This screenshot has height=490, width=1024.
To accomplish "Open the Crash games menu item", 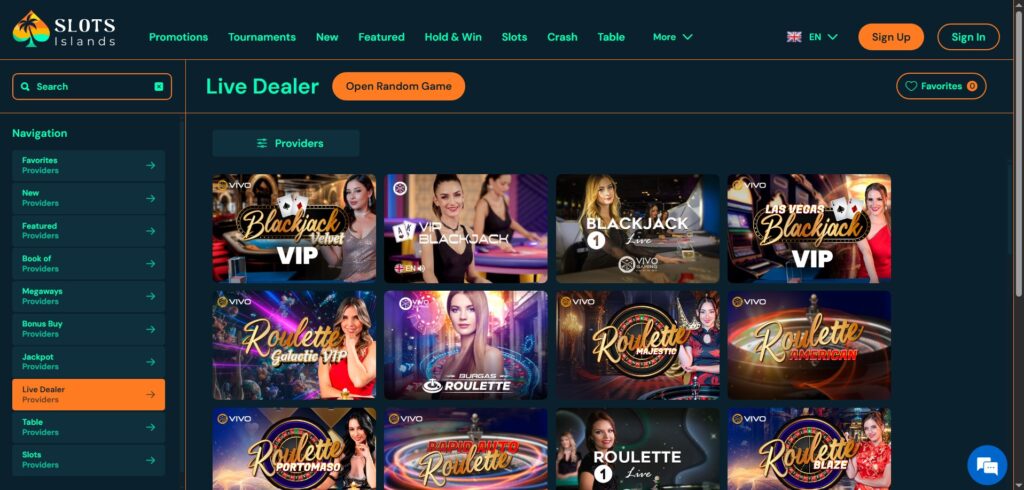I will click(562, 37).
